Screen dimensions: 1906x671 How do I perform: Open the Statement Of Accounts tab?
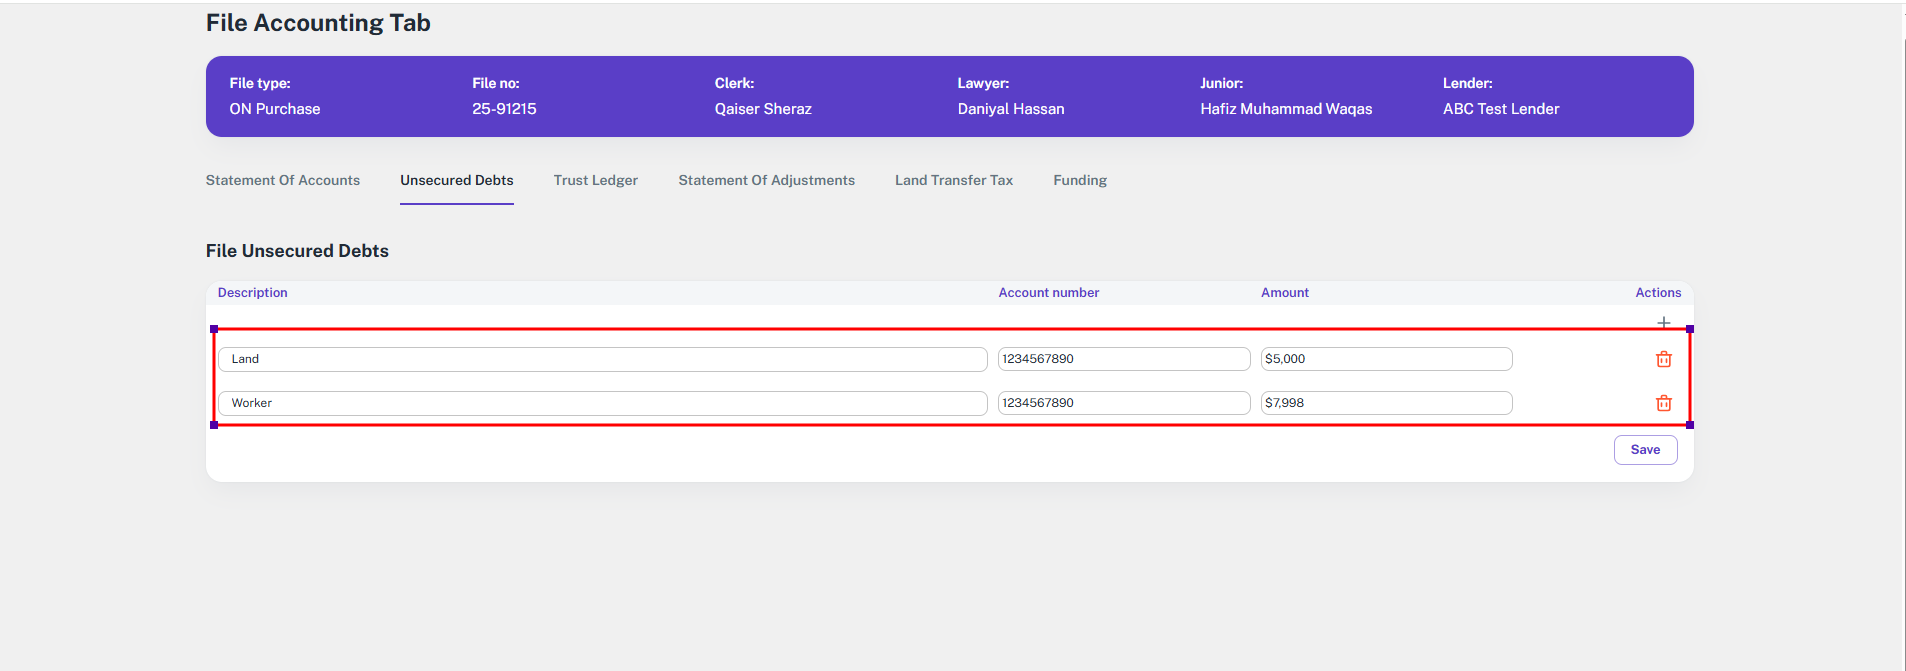pyautogui.click(x=283, y=180)
